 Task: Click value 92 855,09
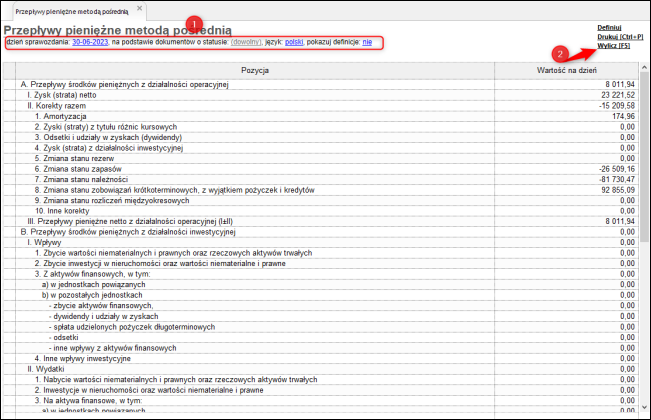click(x=618, y=190)
